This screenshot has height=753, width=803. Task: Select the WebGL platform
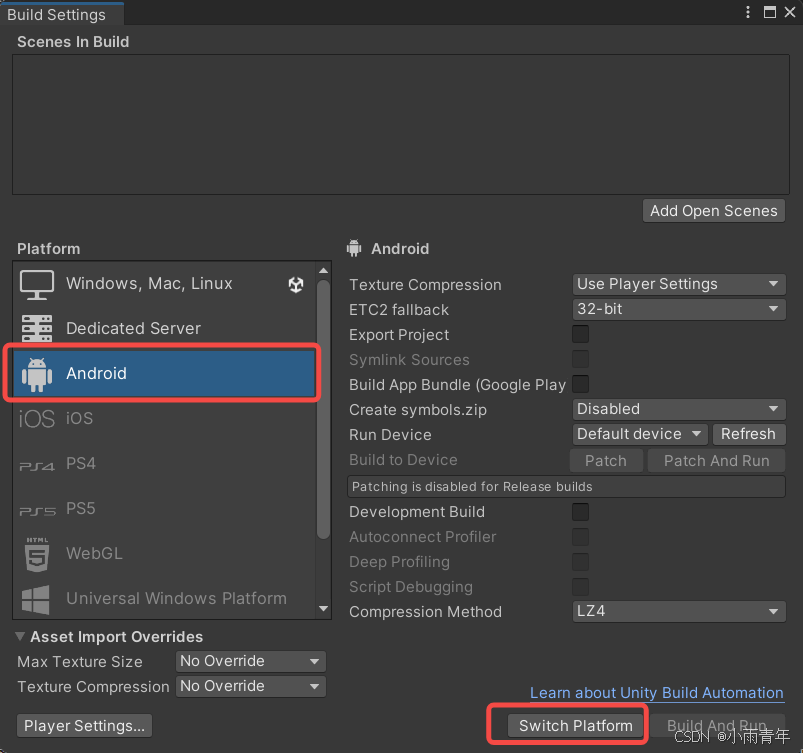(164, 553)
